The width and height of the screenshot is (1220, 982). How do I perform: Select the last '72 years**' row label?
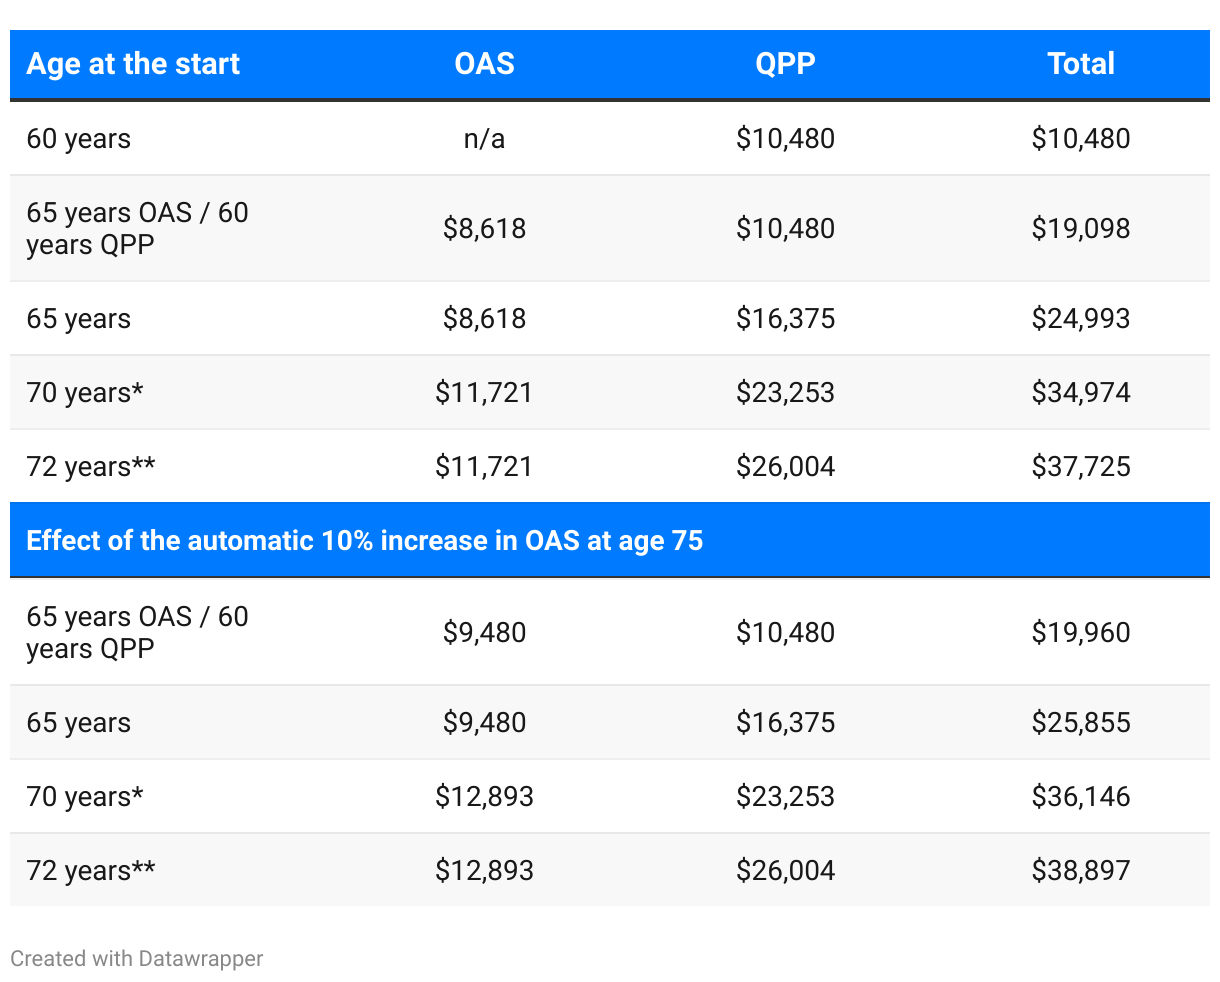(91, 871)
